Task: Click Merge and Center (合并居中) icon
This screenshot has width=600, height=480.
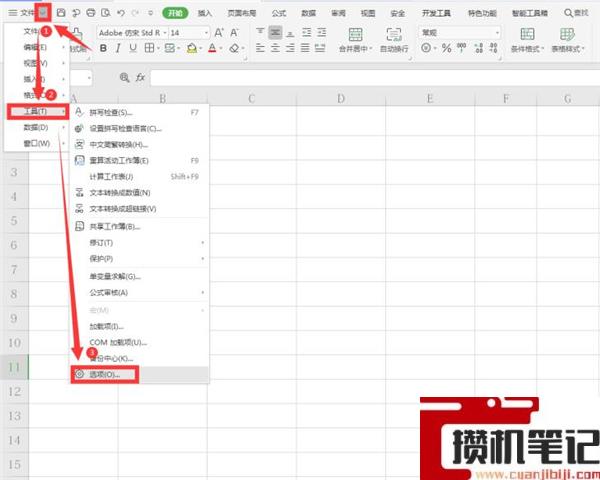Action: click(355, 34)
